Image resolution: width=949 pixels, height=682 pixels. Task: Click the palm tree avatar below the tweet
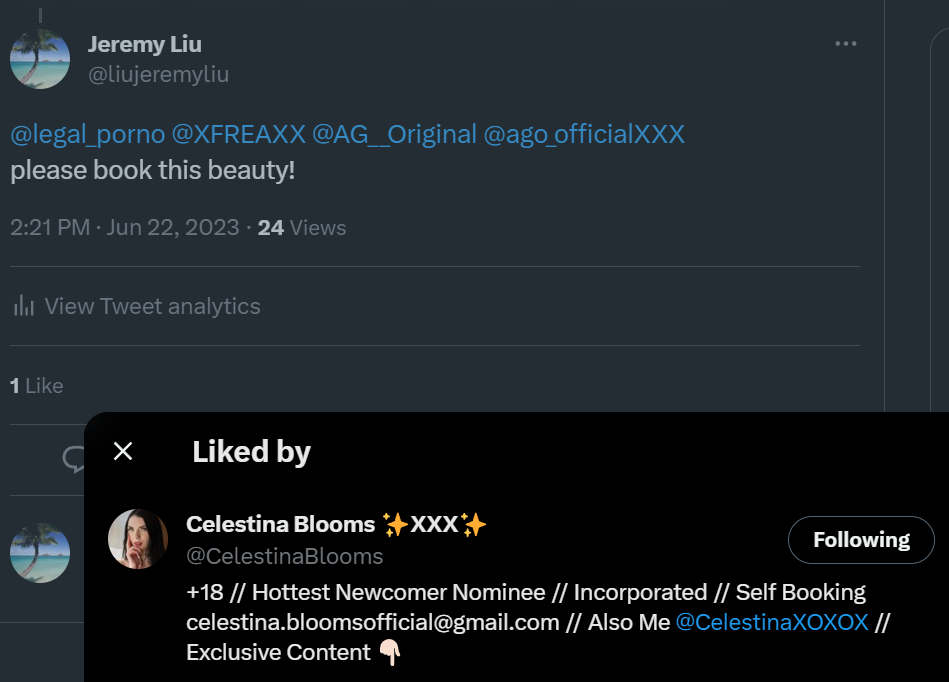click(x=40, y=553)
